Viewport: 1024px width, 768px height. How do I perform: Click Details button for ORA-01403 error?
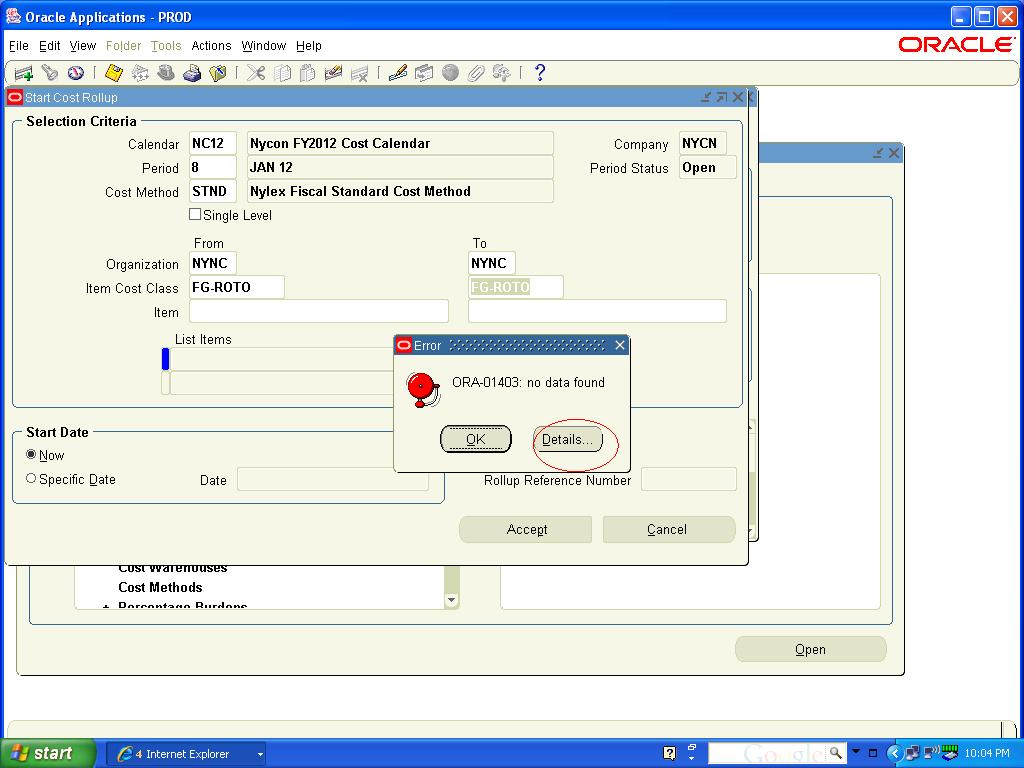coord(568,440)
